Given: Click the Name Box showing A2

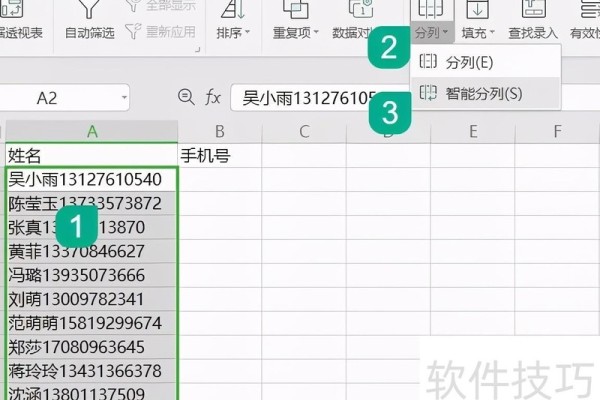Looking at the screenshot, I should coord(64,98).
